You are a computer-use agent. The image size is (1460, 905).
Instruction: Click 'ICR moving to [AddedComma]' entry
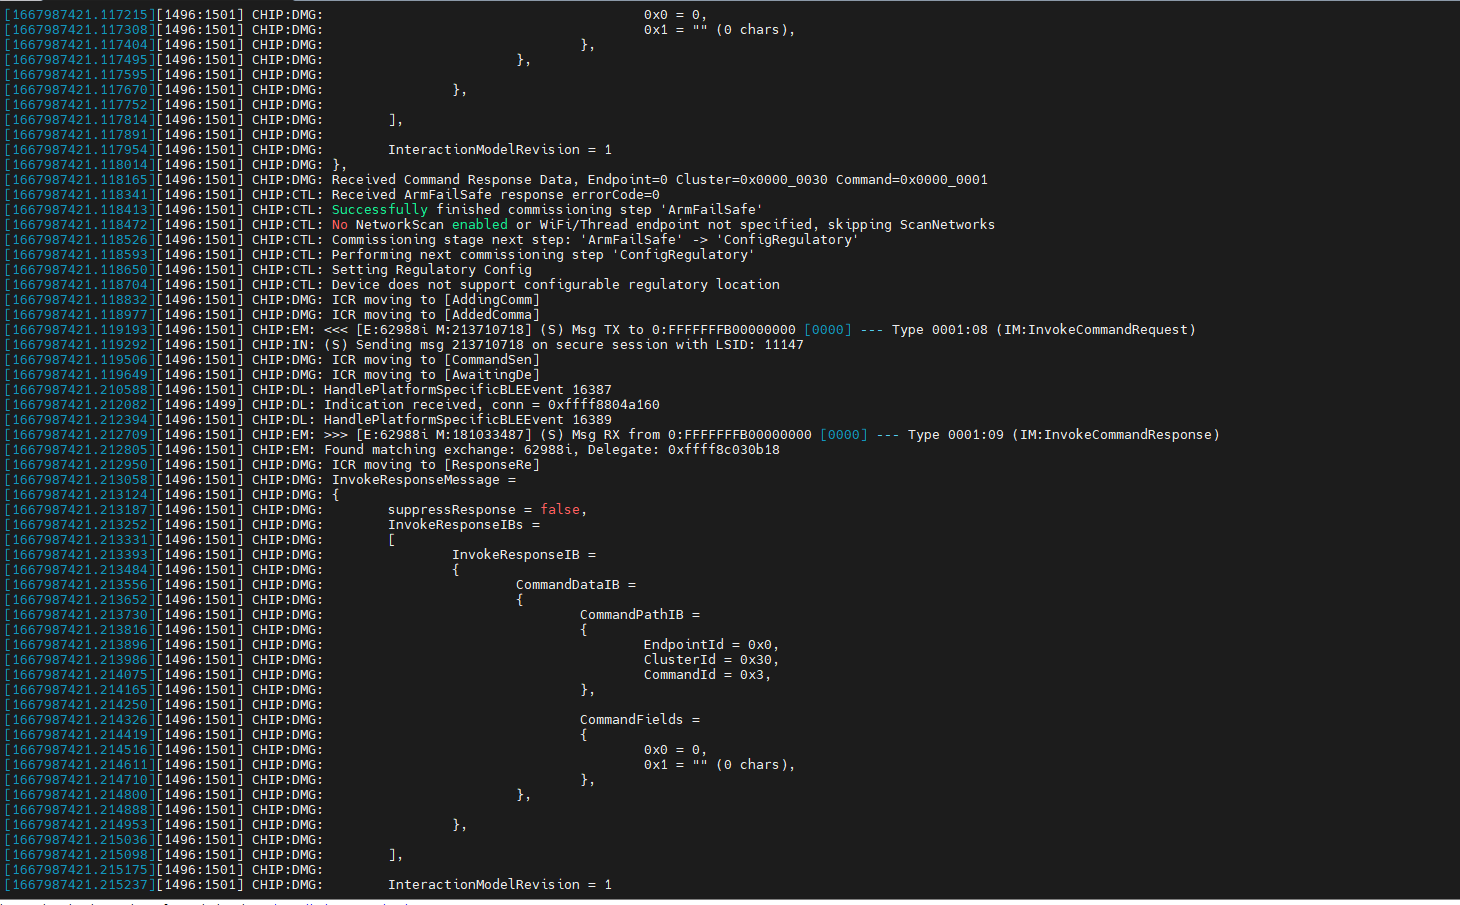(x=436, y=315)
